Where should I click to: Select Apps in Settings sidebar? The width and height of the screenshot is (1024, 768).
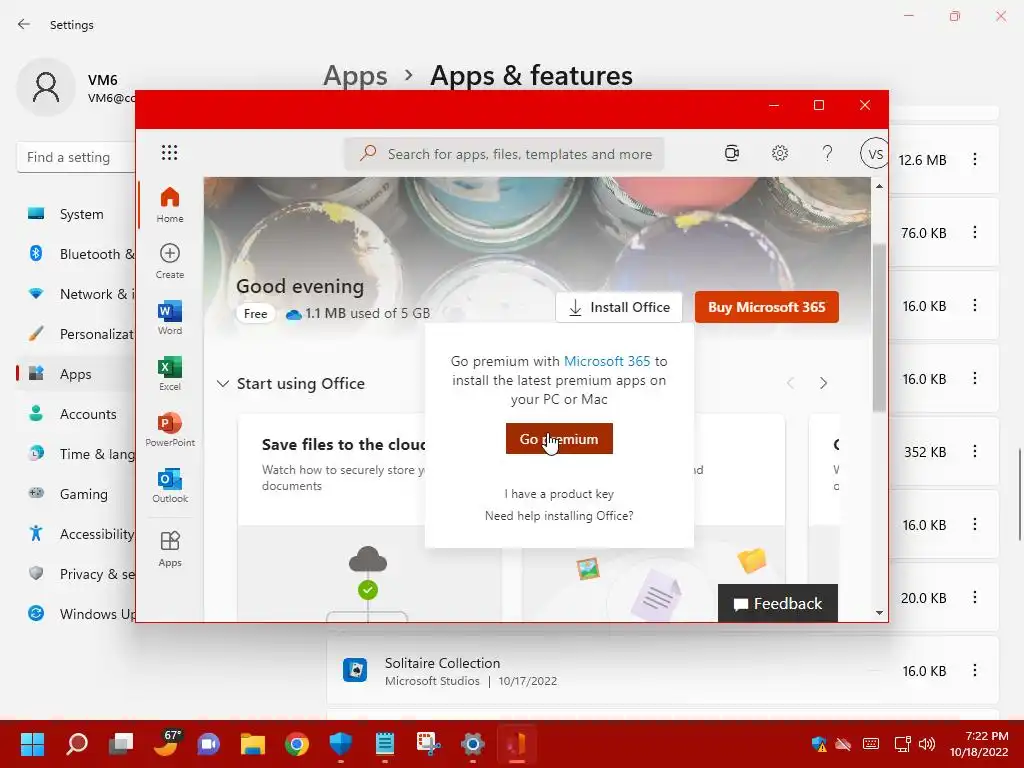[x=76, y=374]
